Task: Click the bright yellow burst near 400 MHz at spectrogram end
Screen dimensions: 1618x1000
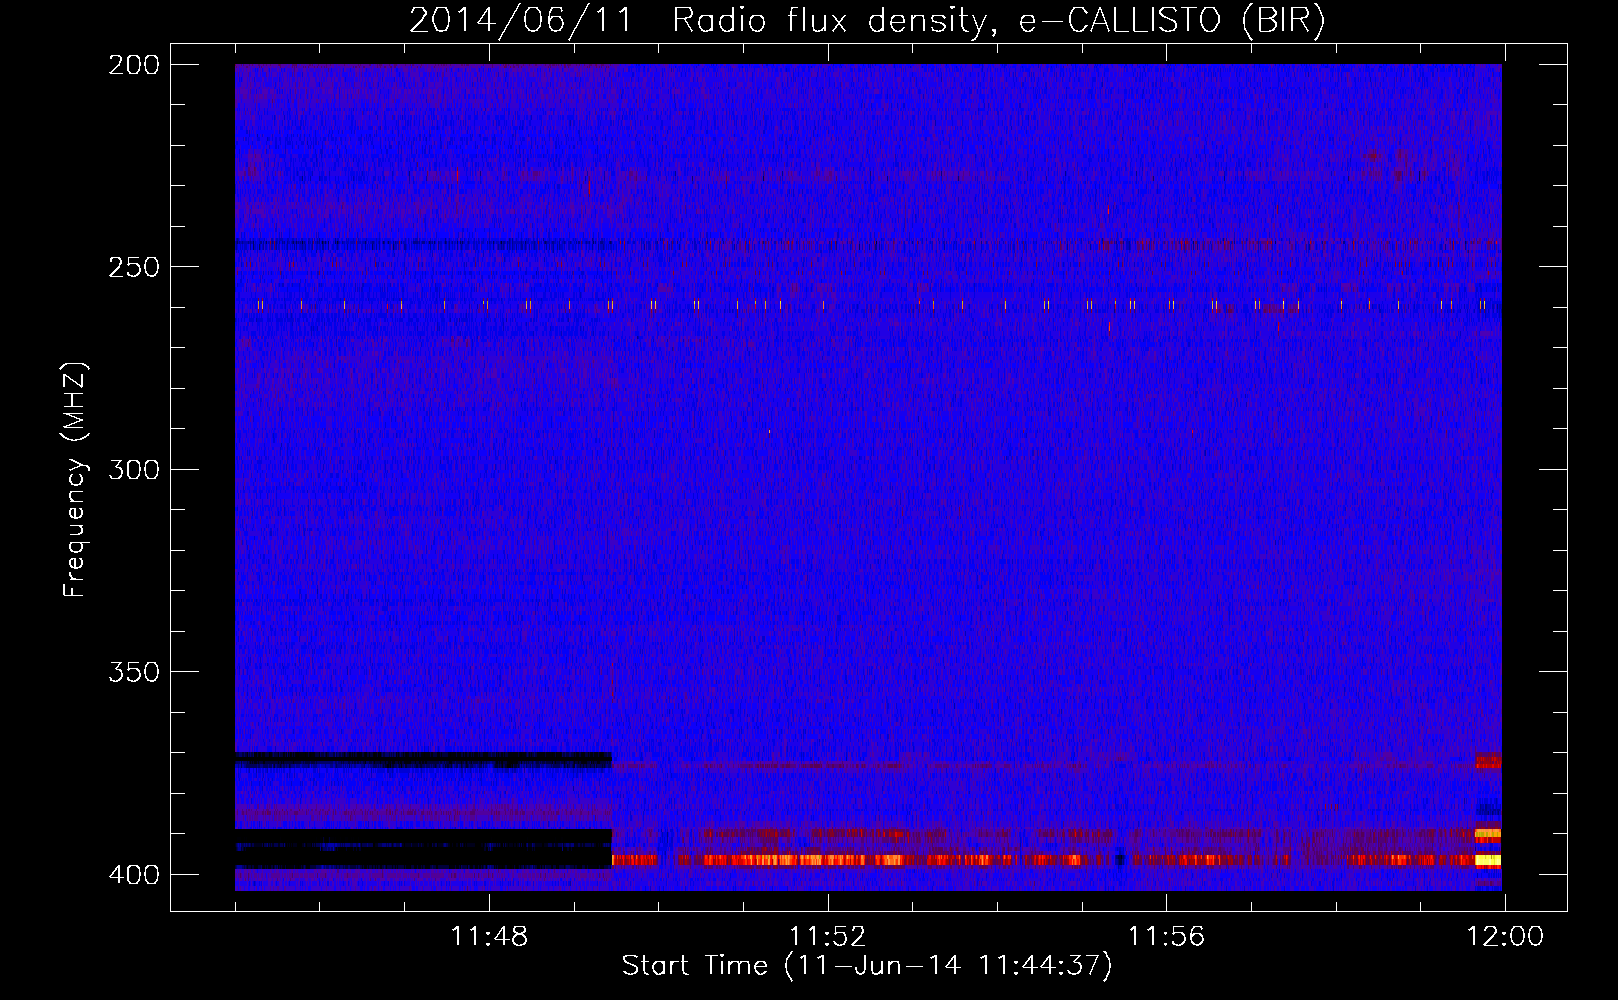Action: click(x=1488, y=860)
